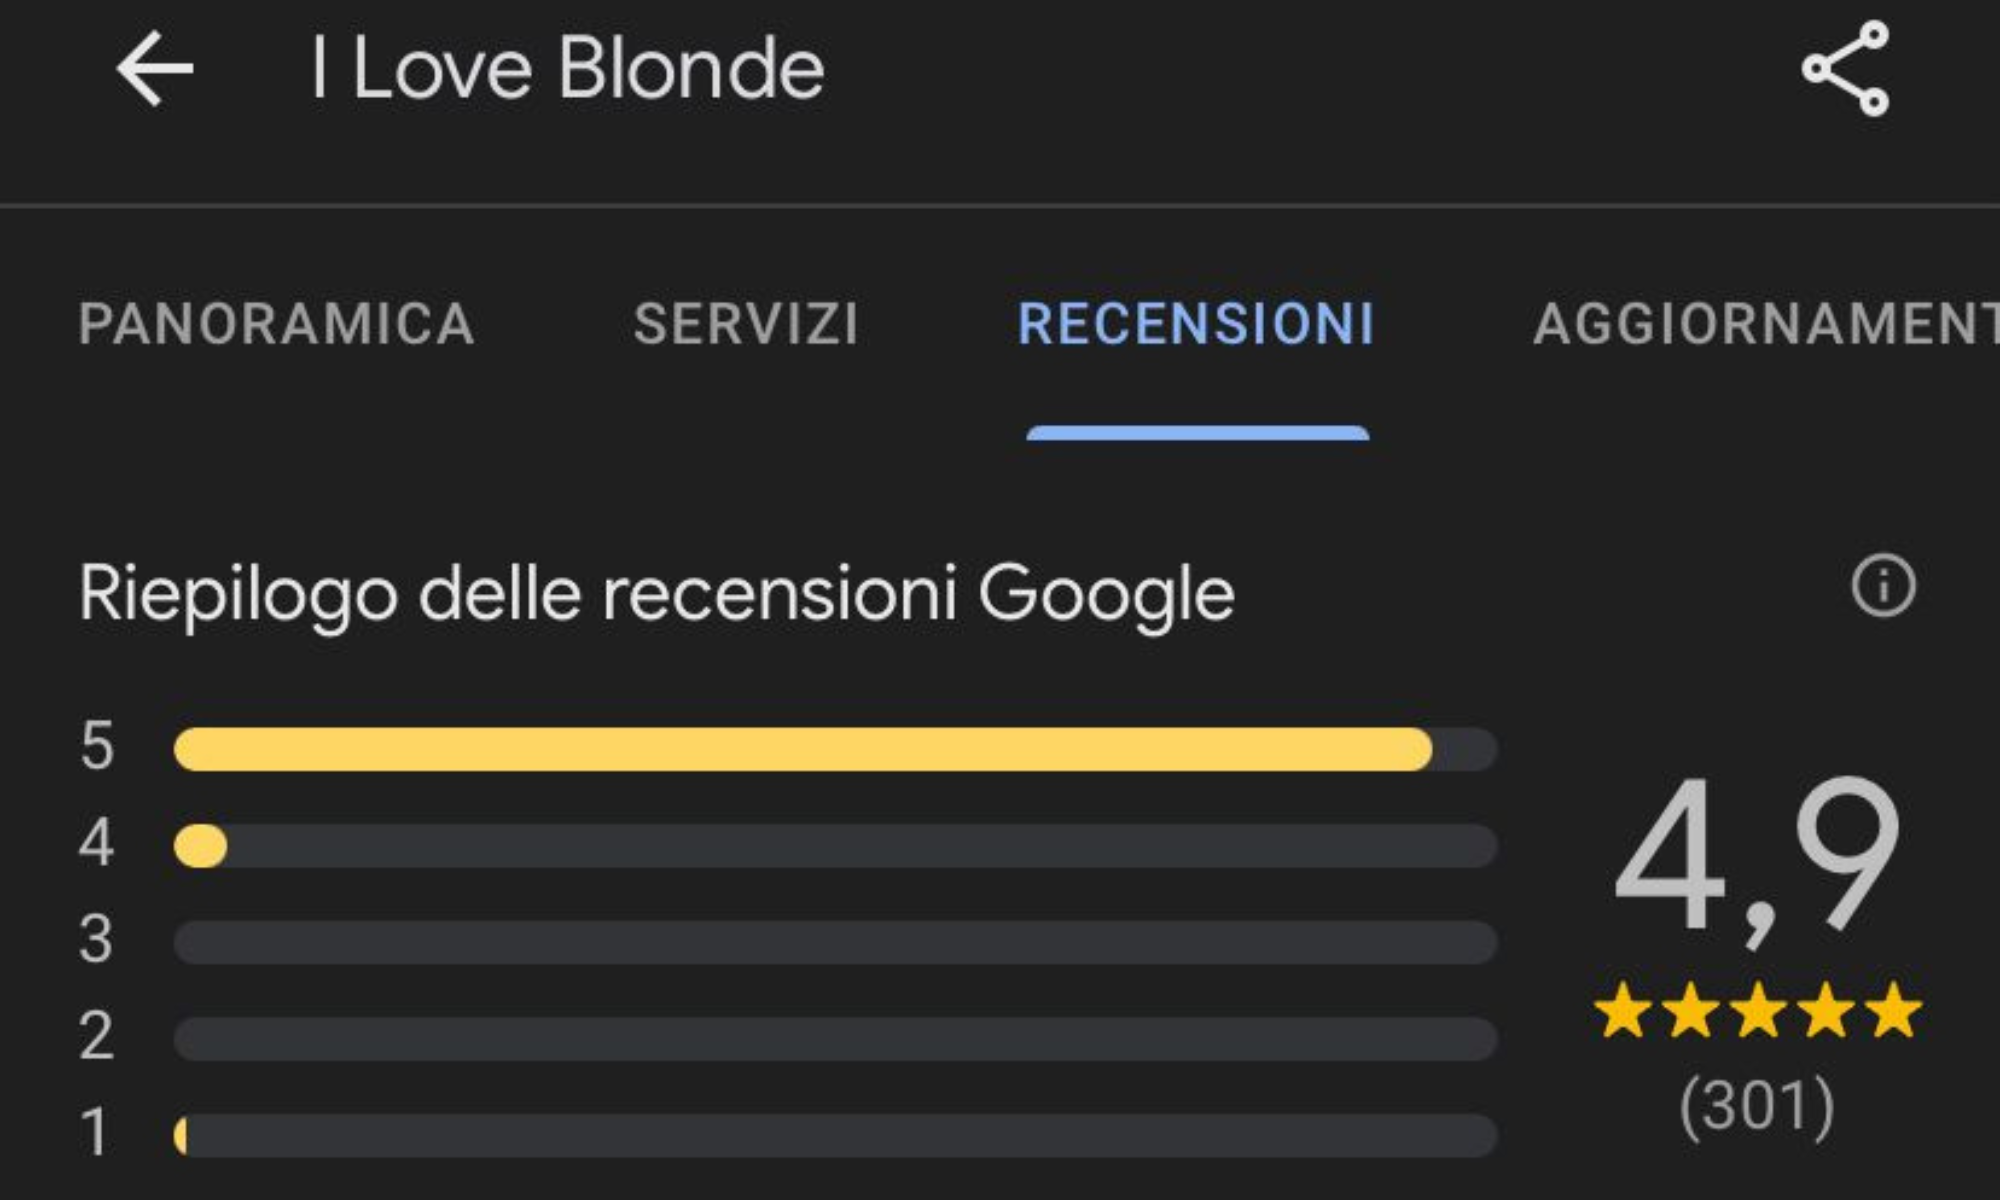This screenshot has width=2000, height=1200.
Task: Select the Recensioni tab
Action: click(1196, 324)
